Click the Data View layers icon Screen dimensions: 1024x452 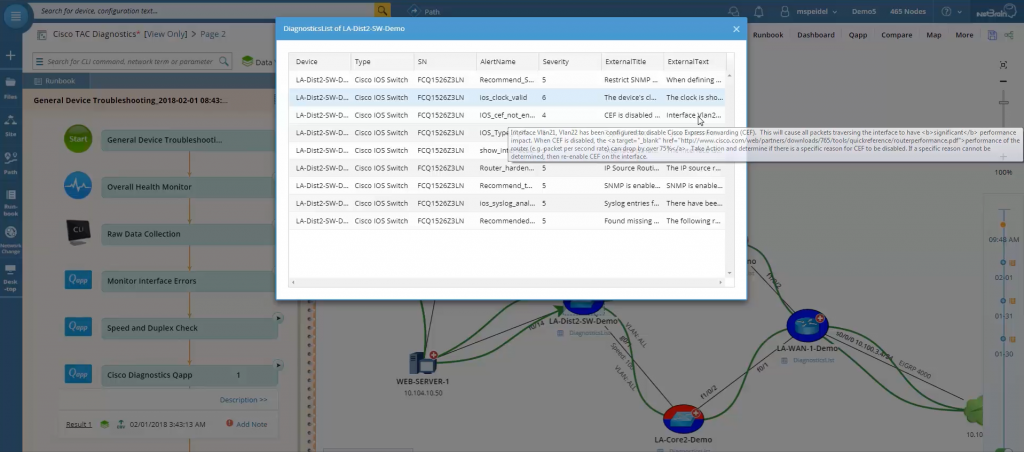pyautogui.click(x=248, y=61)
